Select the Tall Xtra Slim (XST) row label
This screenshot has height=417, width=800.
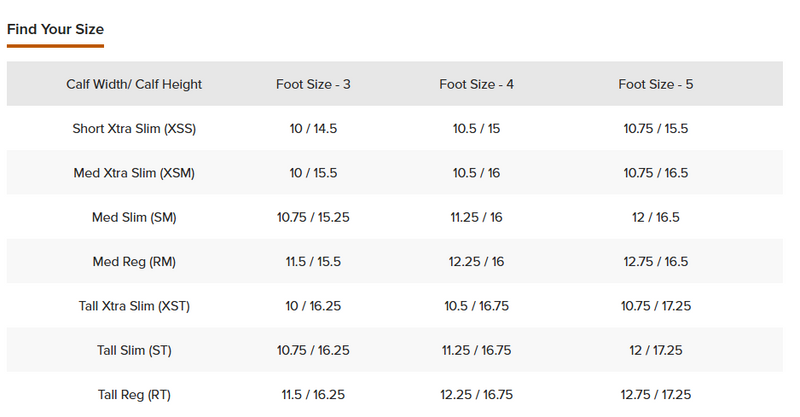134,306
